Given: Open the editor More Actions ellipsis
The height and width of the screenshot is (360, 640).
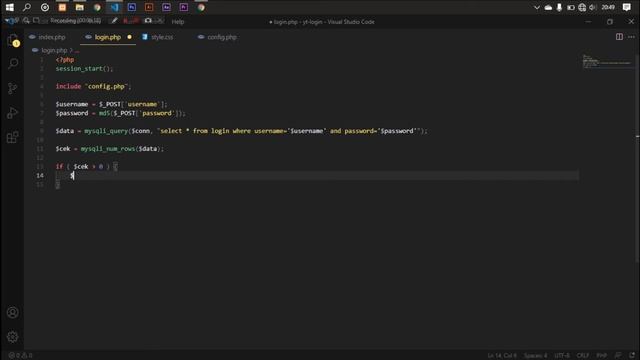Looking at the screenshot, I should point(631,37).
